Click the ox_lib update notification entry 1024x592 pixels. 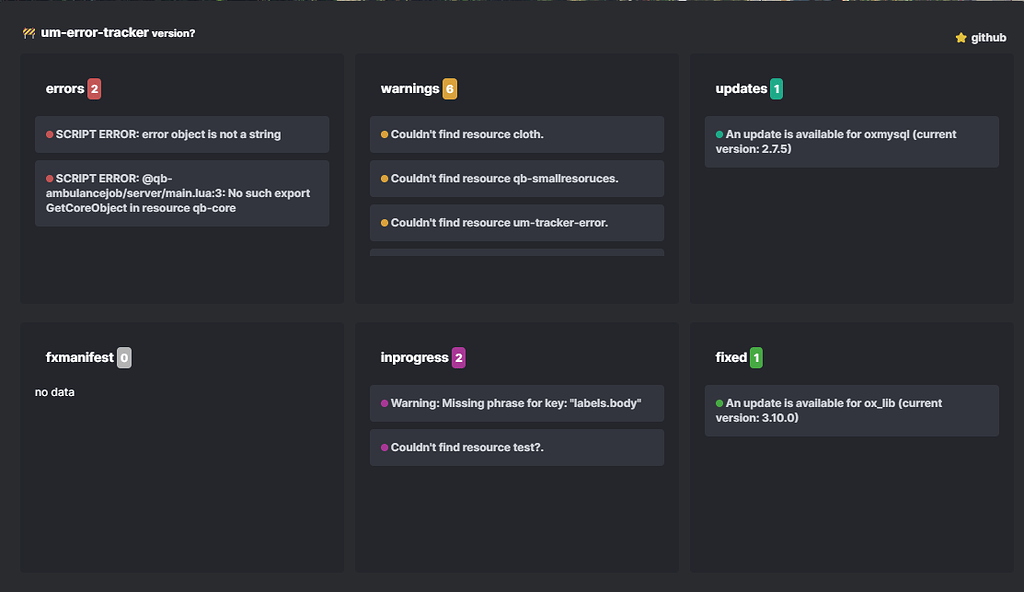click(x=851, y=410)
